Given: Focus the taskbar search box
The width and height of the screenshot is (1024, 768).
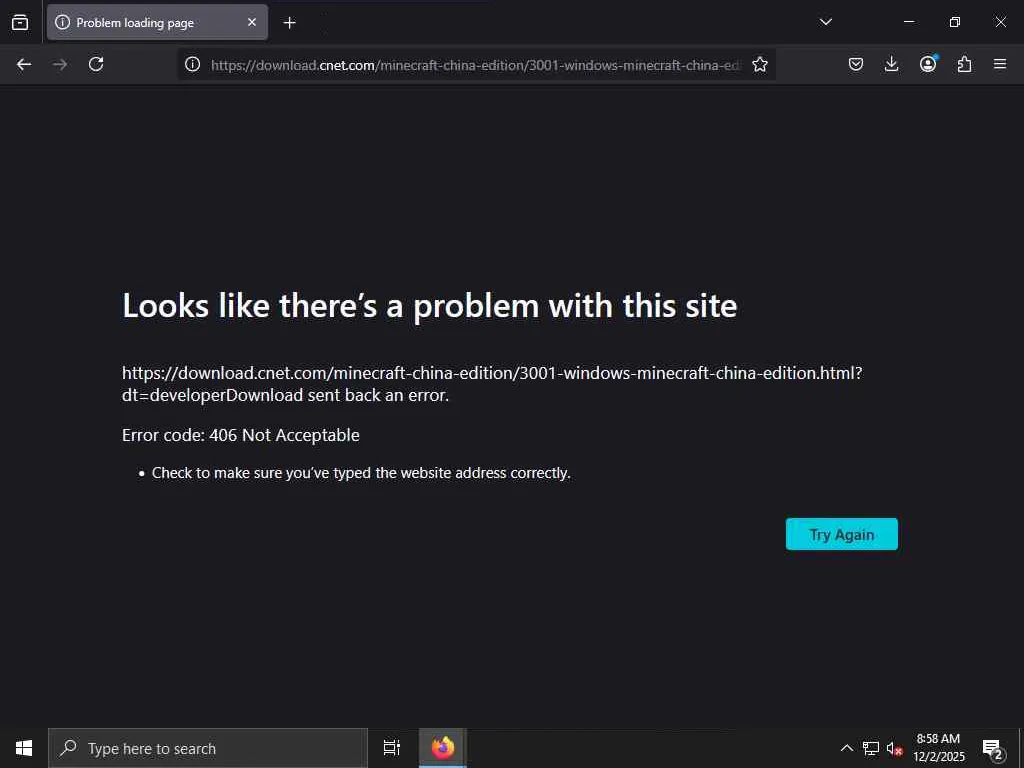Looking at the screenshot, I should point(208,748).
